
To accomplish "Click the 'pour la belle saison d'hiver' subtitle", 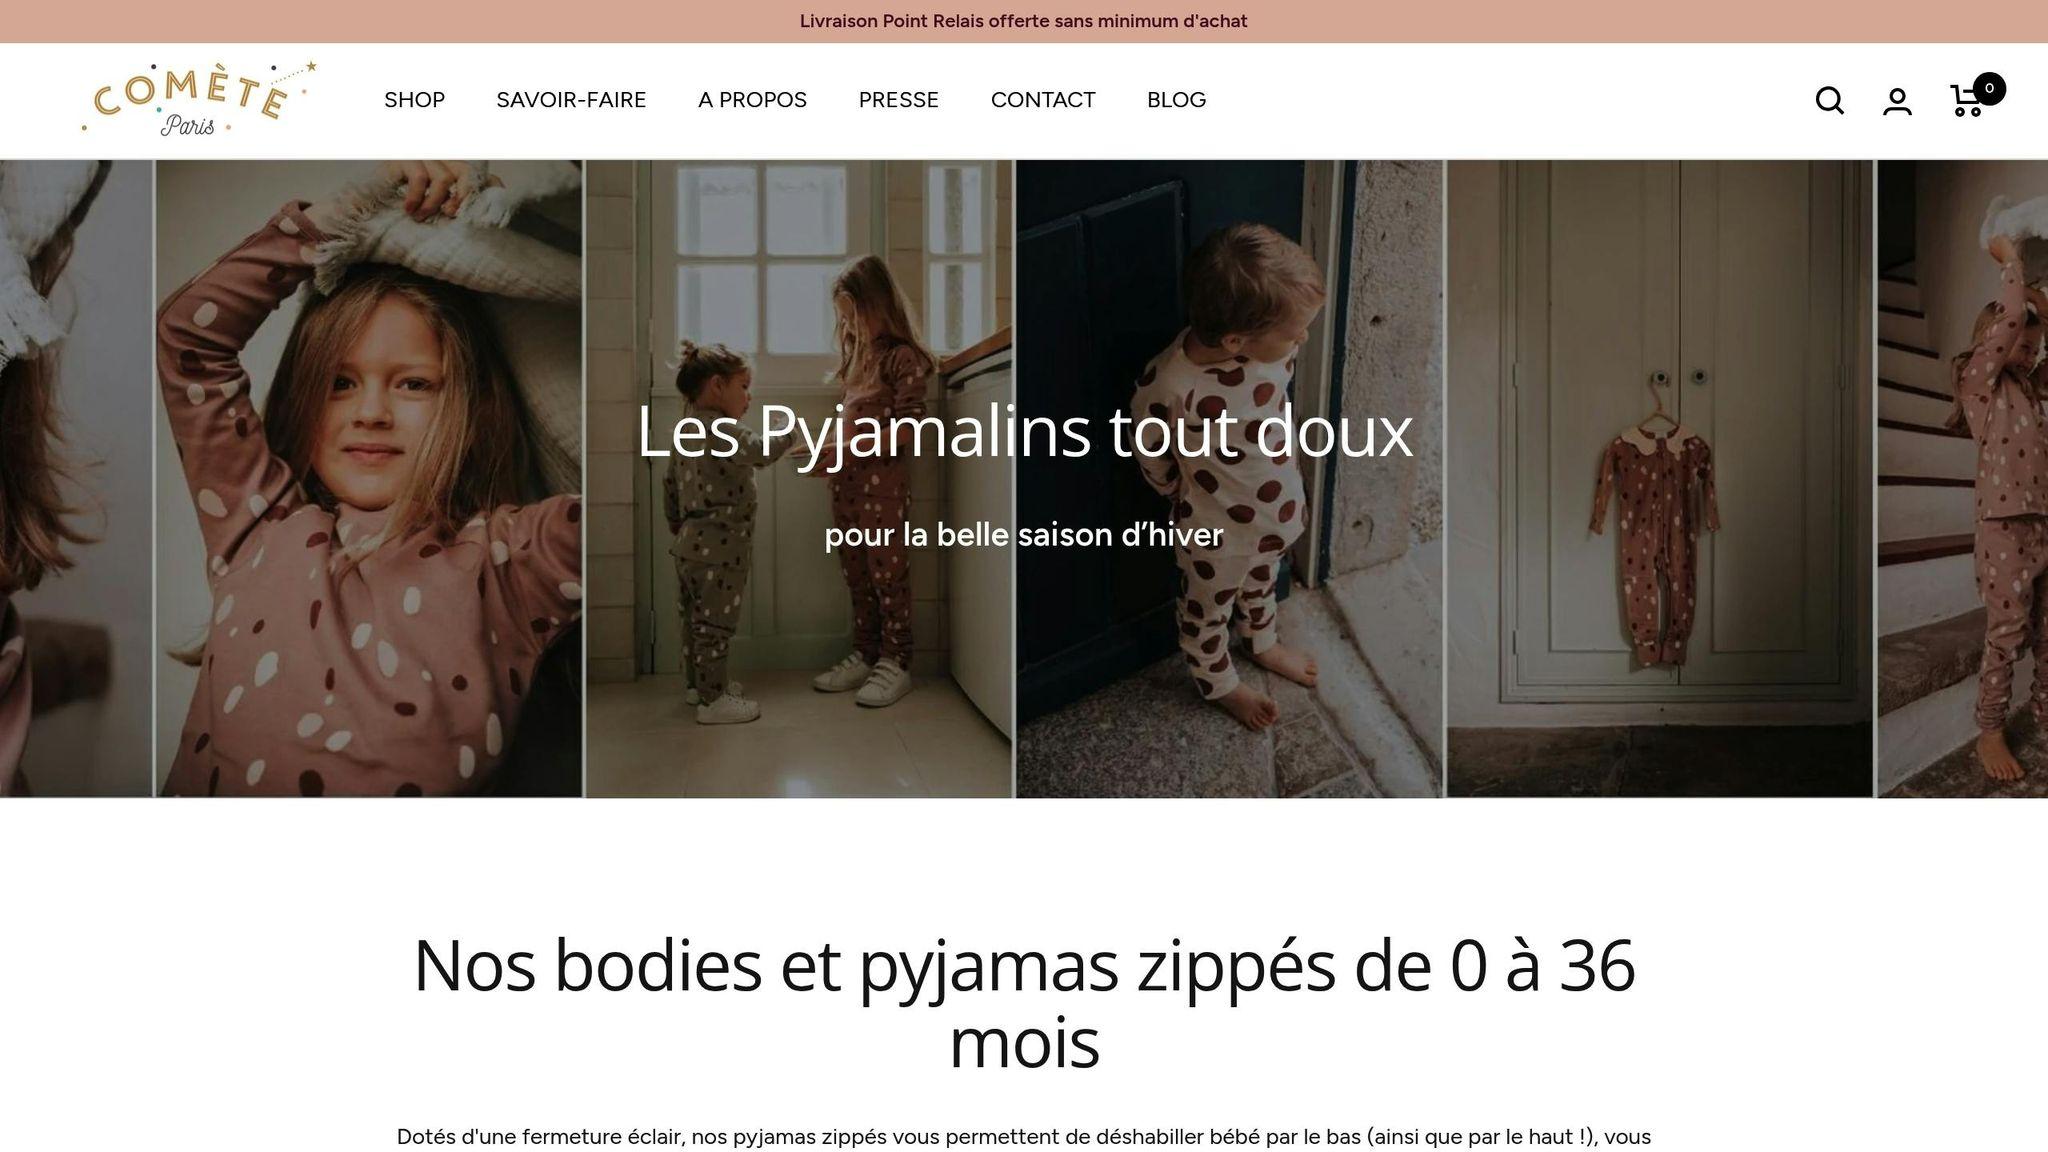I will pyautogui.click(x=1024, y=535).
